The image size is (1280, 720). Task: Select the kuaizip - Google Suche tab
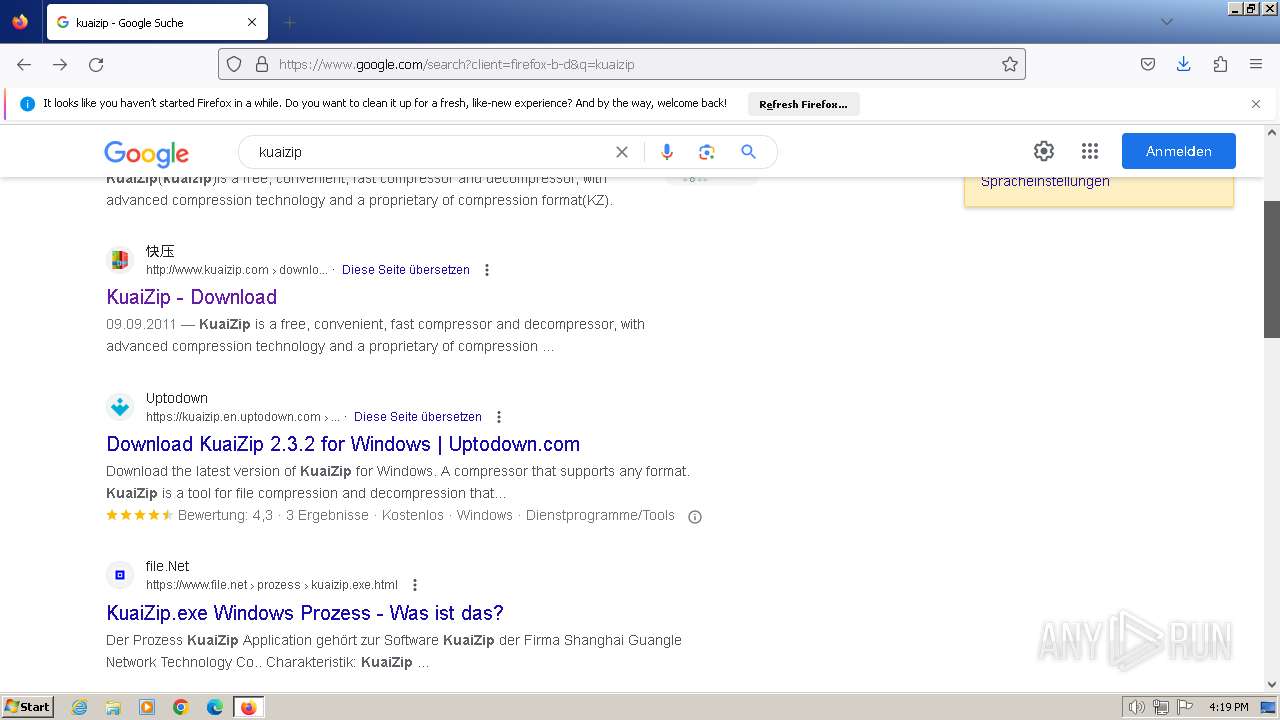pos(157,22)
